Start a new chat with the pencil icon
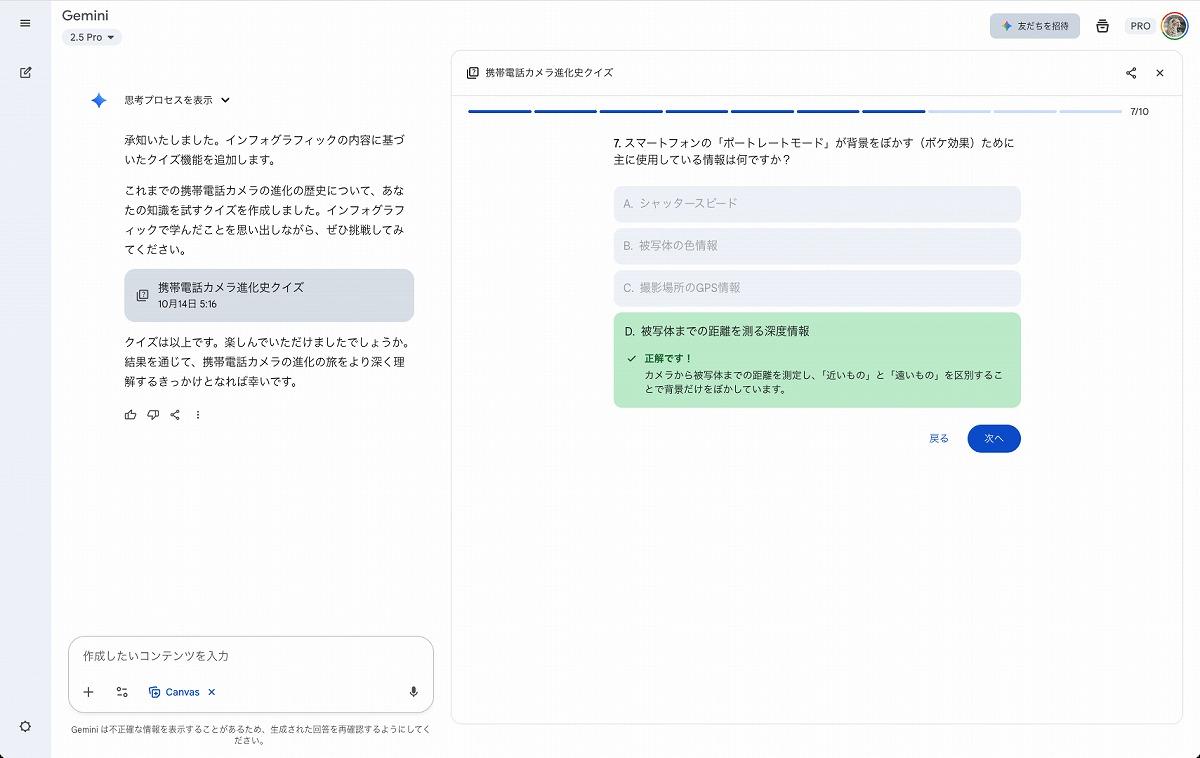This screenshot has width=1200, height=758. coord(24,72)
